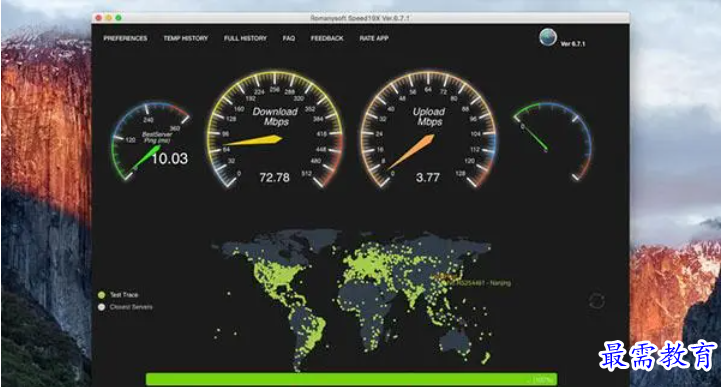723x387 pixels.
Task: Click the 72.78 download speed value
Action: (274, 178)
